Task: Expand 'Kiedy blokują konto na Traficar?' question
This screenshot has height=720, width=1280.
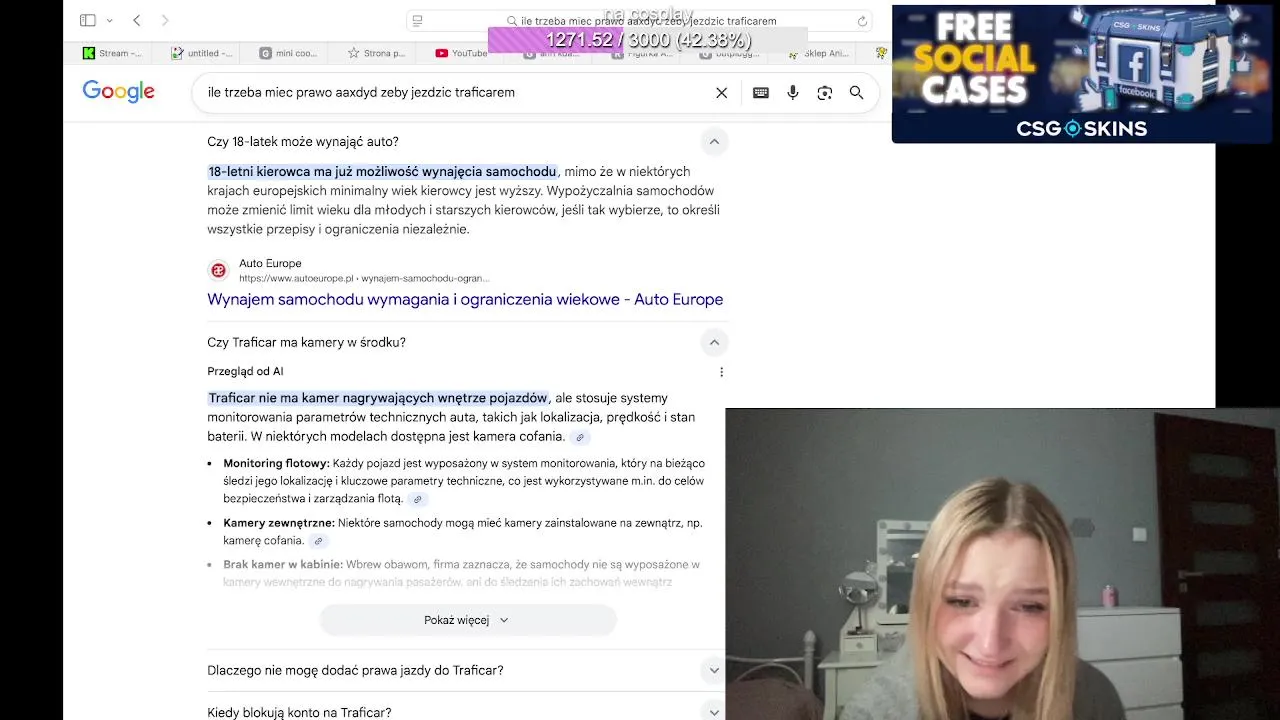Action: pyautogui.click(x=714, y=712)
